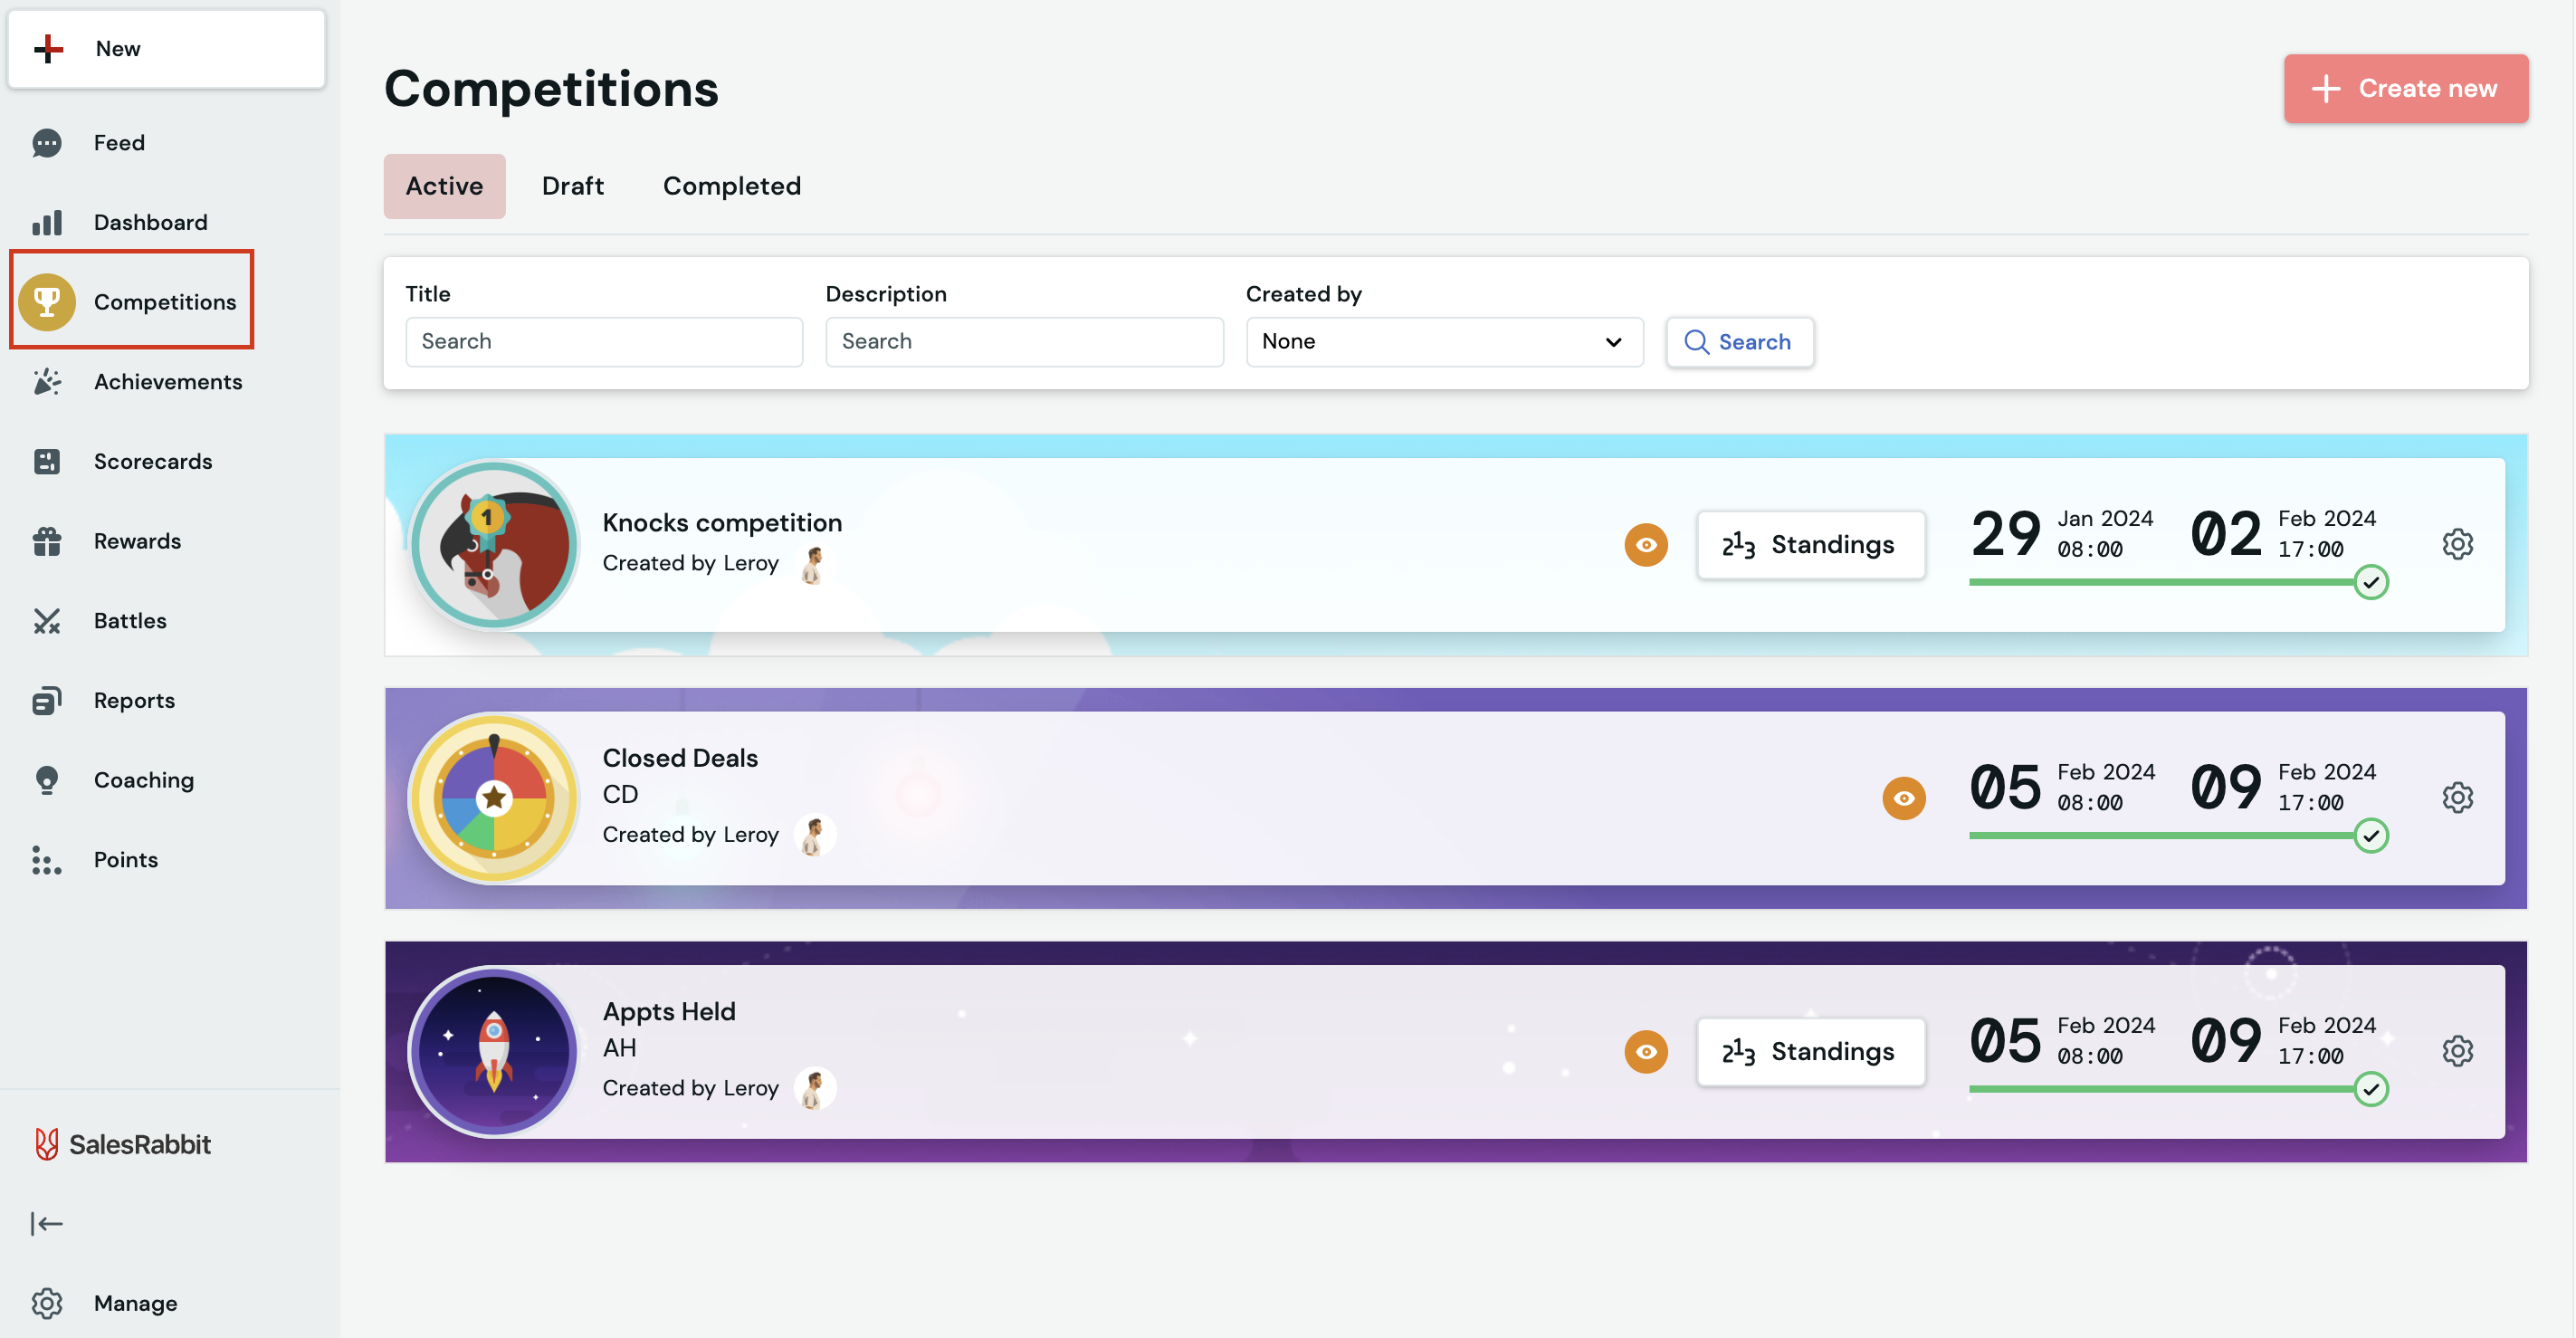Click the Dashboard bar chart icon
The height and width of the screenshot is (1338, 2576).
pos(46,222)
